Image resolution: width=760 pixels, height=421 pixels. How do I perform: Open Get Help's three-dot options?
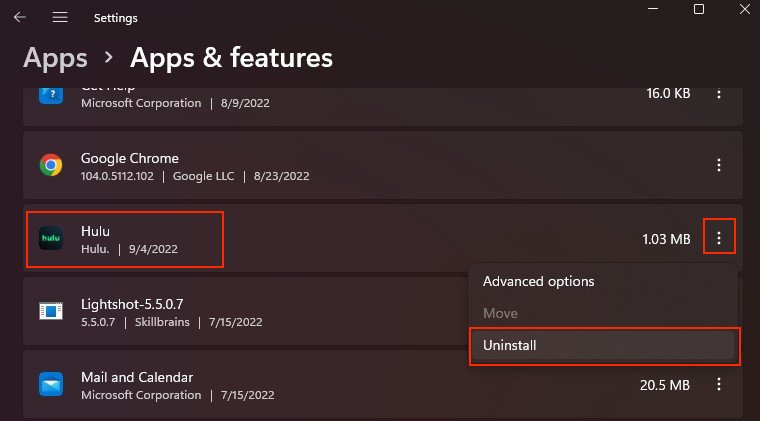click(x=719, y=94)
